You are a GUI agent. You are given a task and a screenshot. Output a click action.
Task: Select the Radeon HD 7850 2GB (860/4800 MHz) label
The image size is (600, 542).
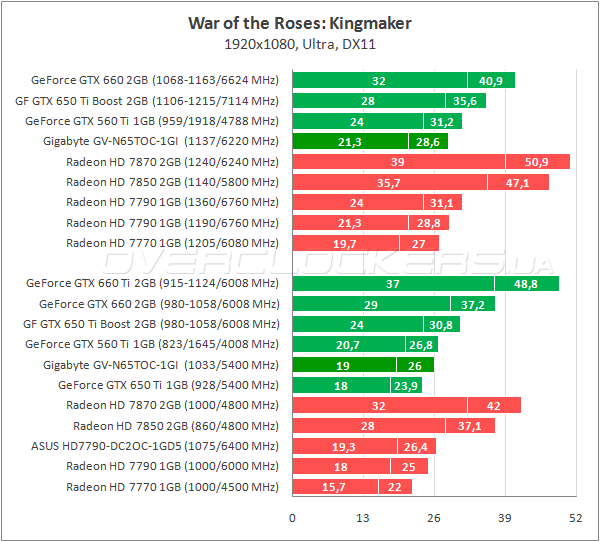pyautogui.click(x=176, y=426)
